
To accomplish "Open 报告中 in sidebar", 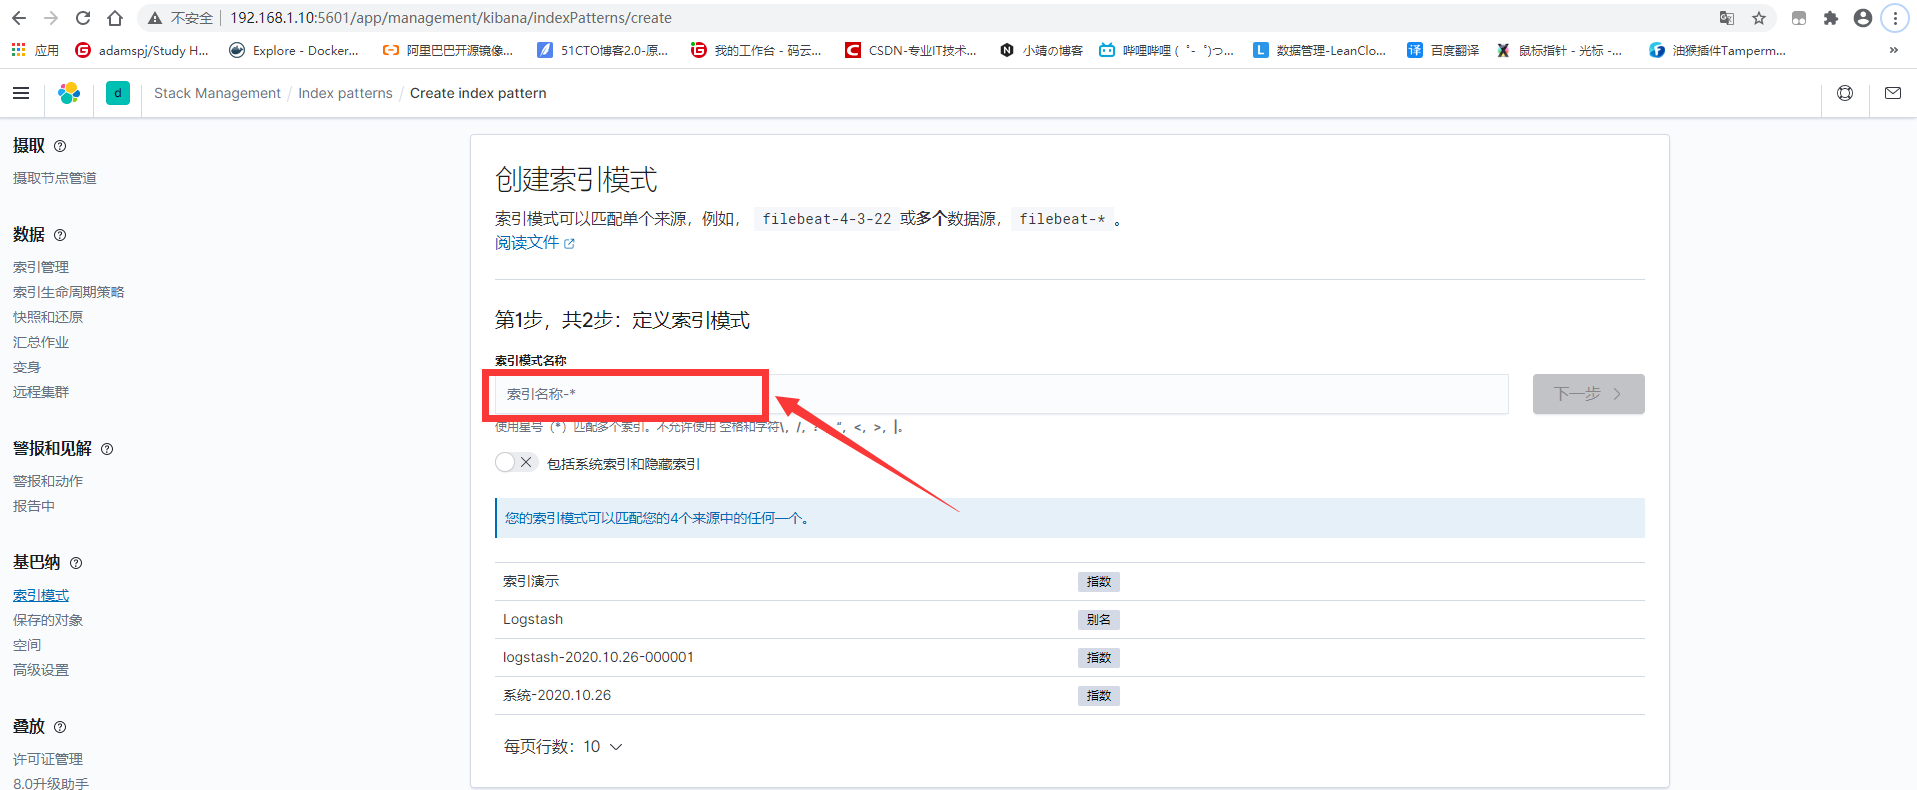I will coord(34,506).
